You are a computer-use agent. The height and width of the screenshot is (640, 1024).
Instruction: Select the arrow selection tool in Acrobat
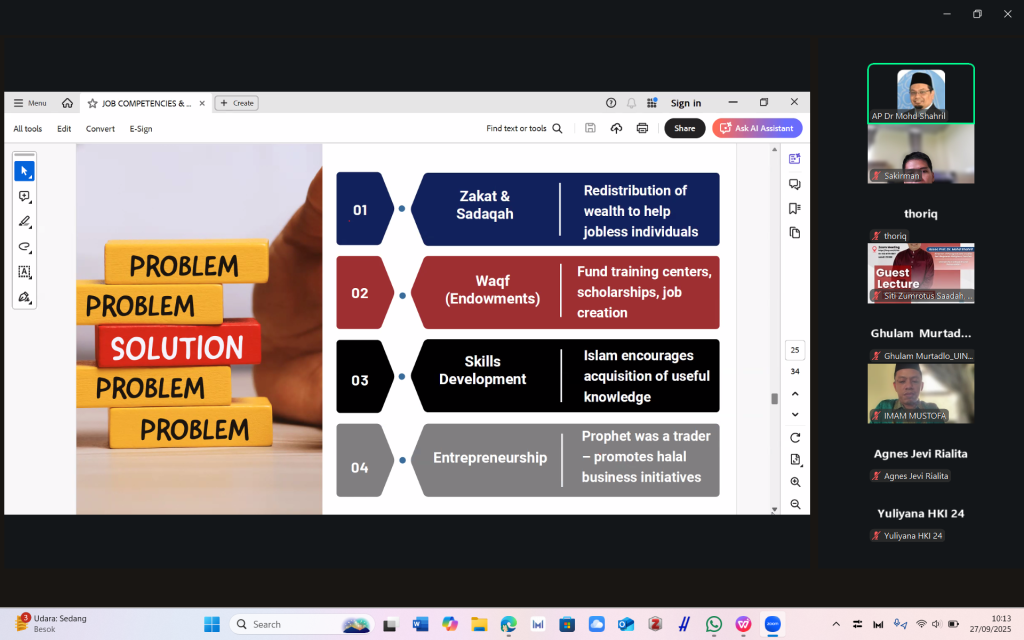tap(24, 171)
